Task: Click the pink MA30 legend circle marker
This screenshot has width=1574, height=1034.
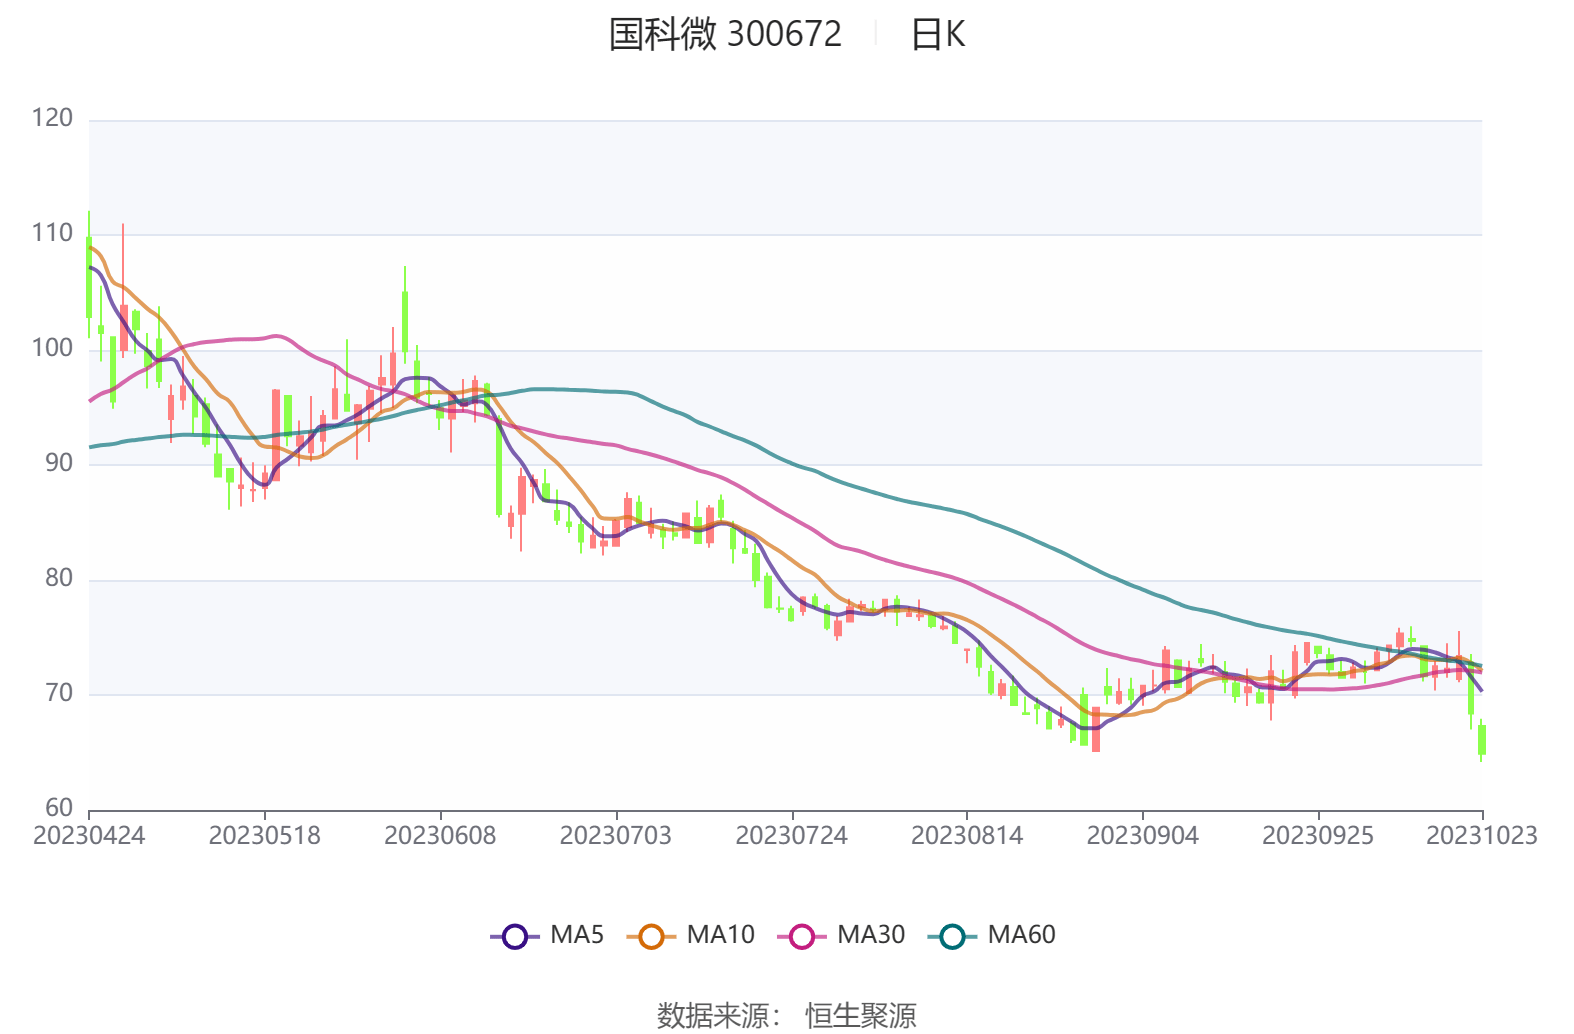Action: pos(801,937)
